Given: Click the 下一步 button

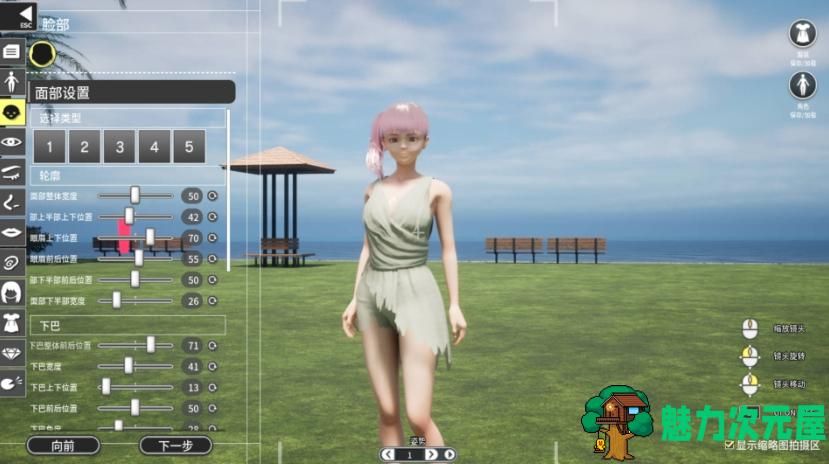Looking at the screenshot, I should [176, 446].
